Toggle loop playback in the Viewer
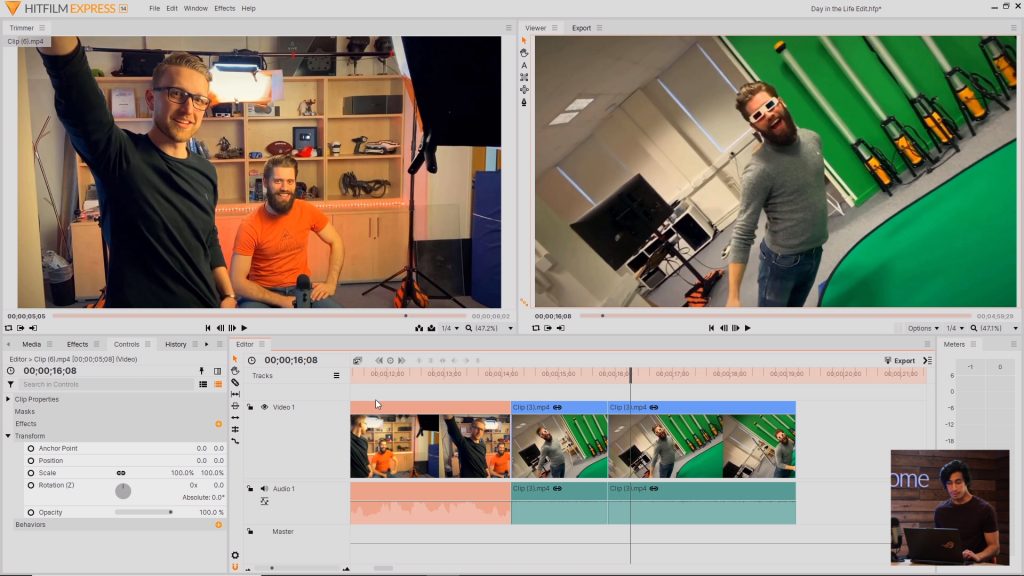The width and height of the screenshot is (1024, 576). tap(536, 328)
